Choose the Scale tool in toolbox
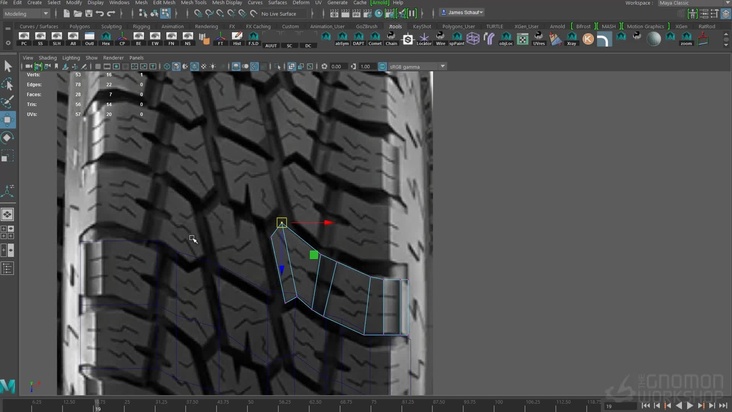This screenshot has width=732, height=412. (x=7, y=155)
